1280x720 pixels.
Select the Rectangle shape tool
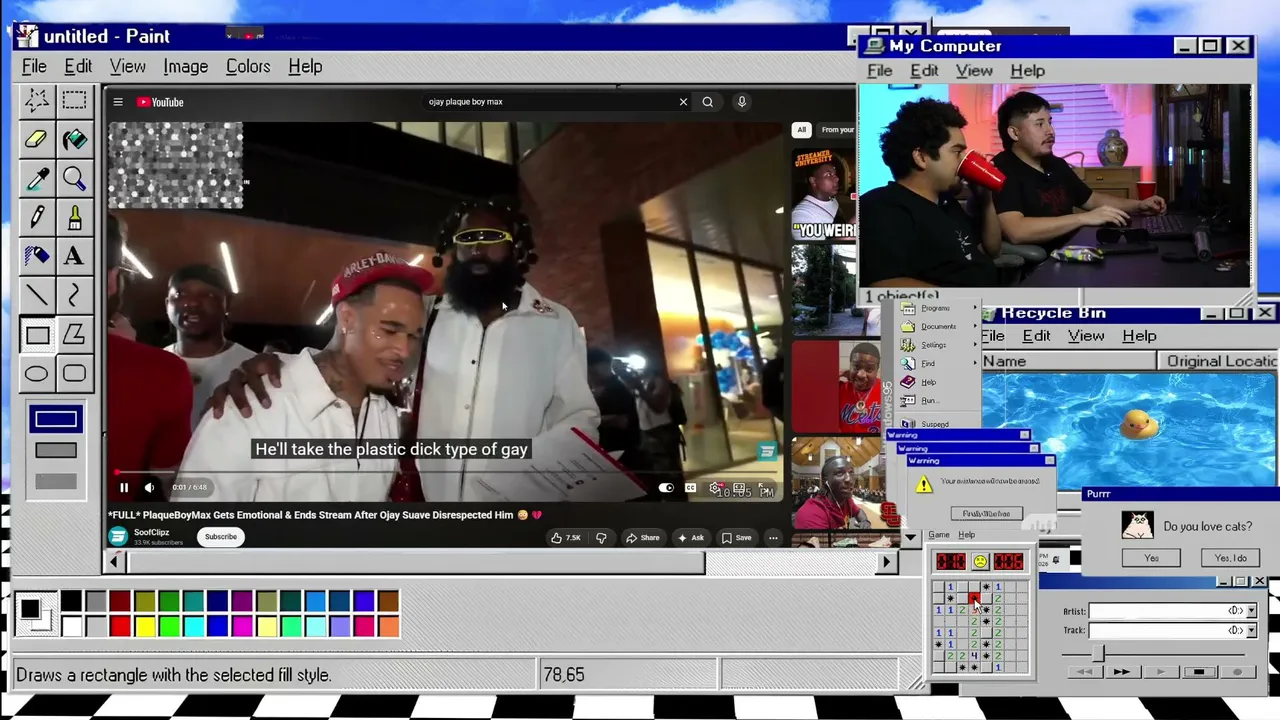(37, 335)
